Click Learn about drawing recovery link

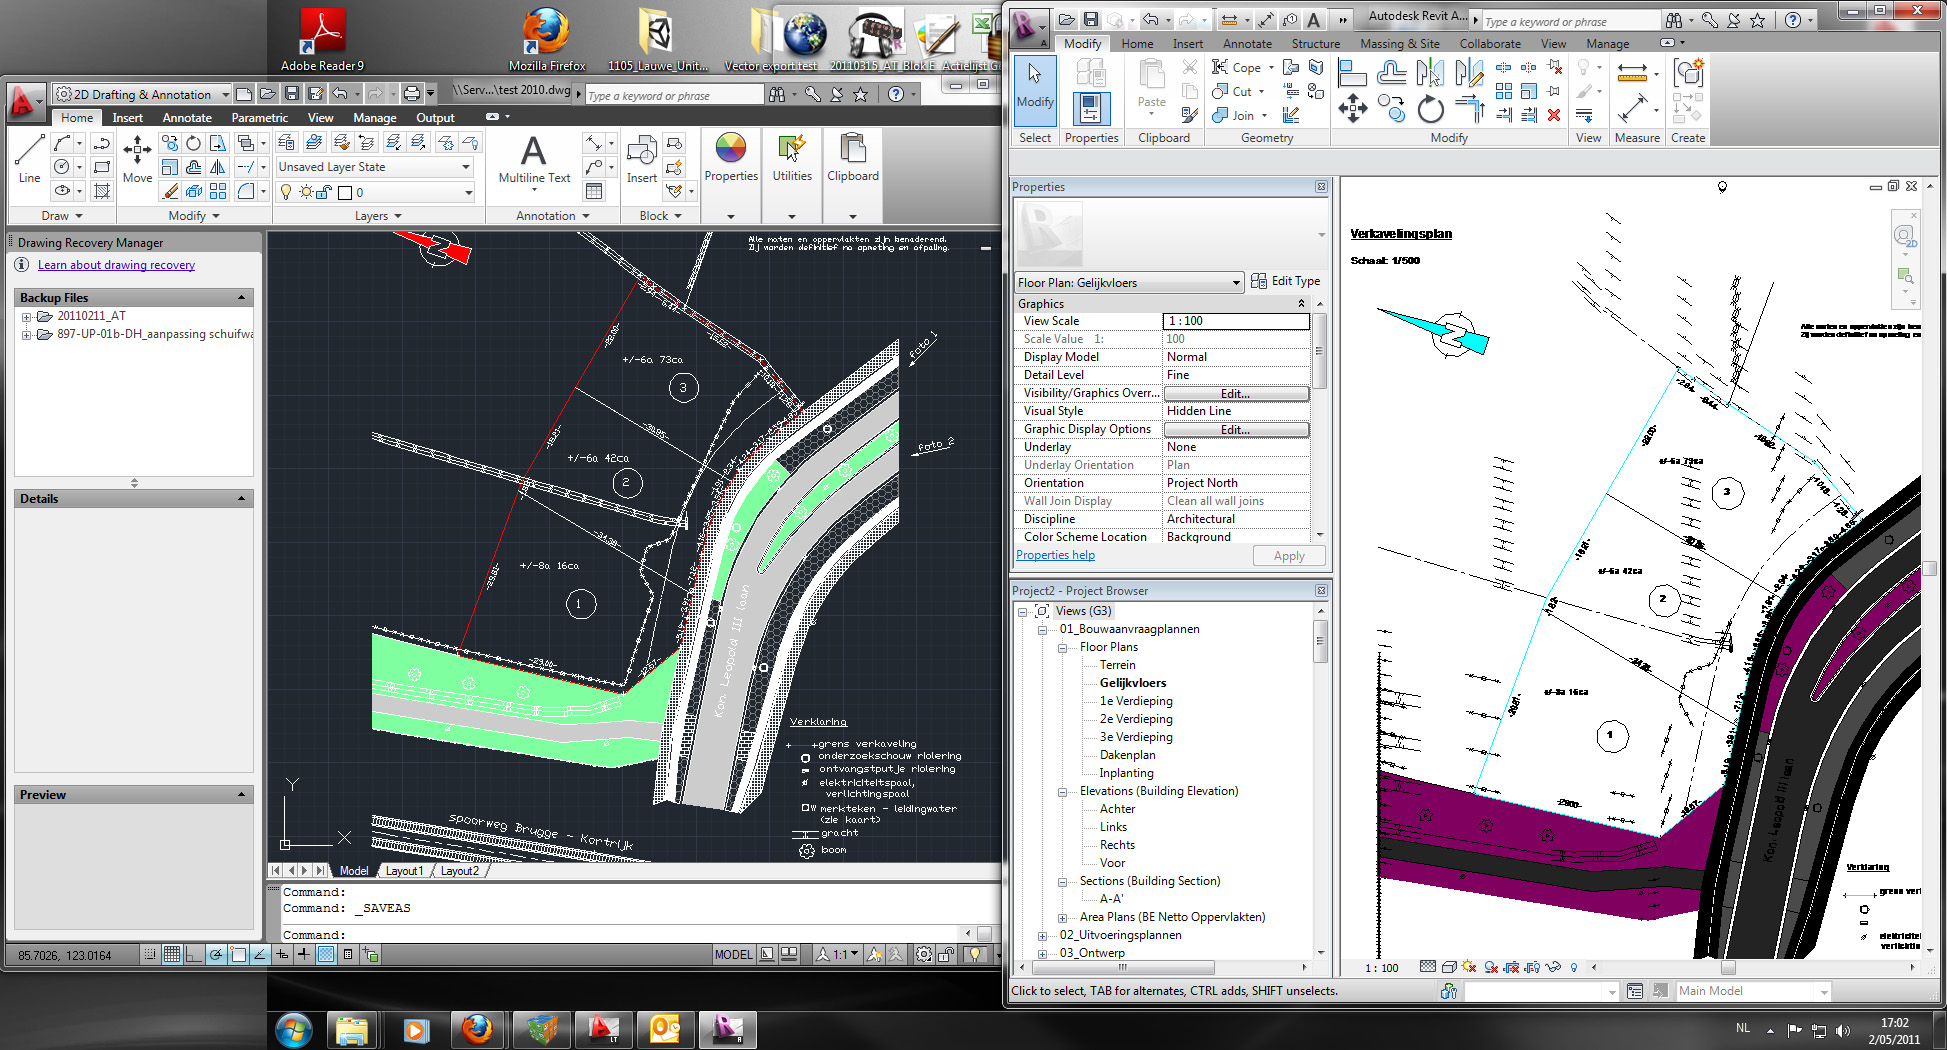[116, 265]
